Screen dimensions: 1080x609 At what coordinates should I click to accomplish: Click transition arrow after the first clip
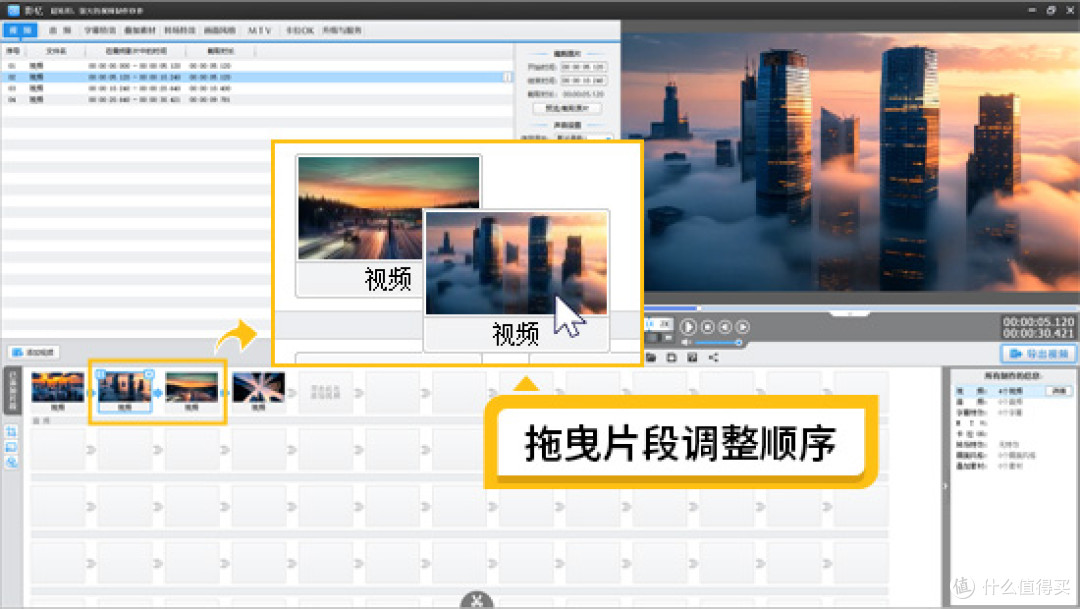(90, 393)
